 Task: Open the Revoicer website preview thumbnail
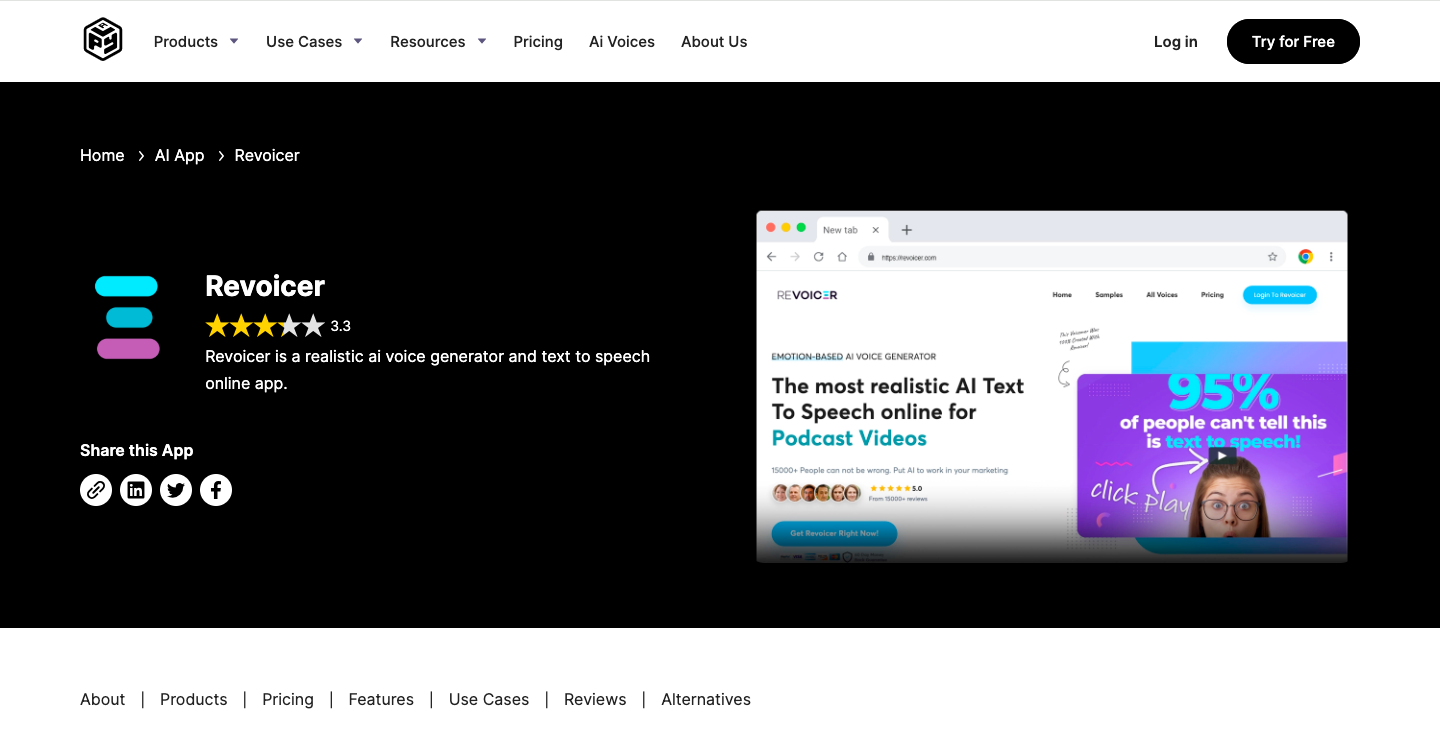1051,387
